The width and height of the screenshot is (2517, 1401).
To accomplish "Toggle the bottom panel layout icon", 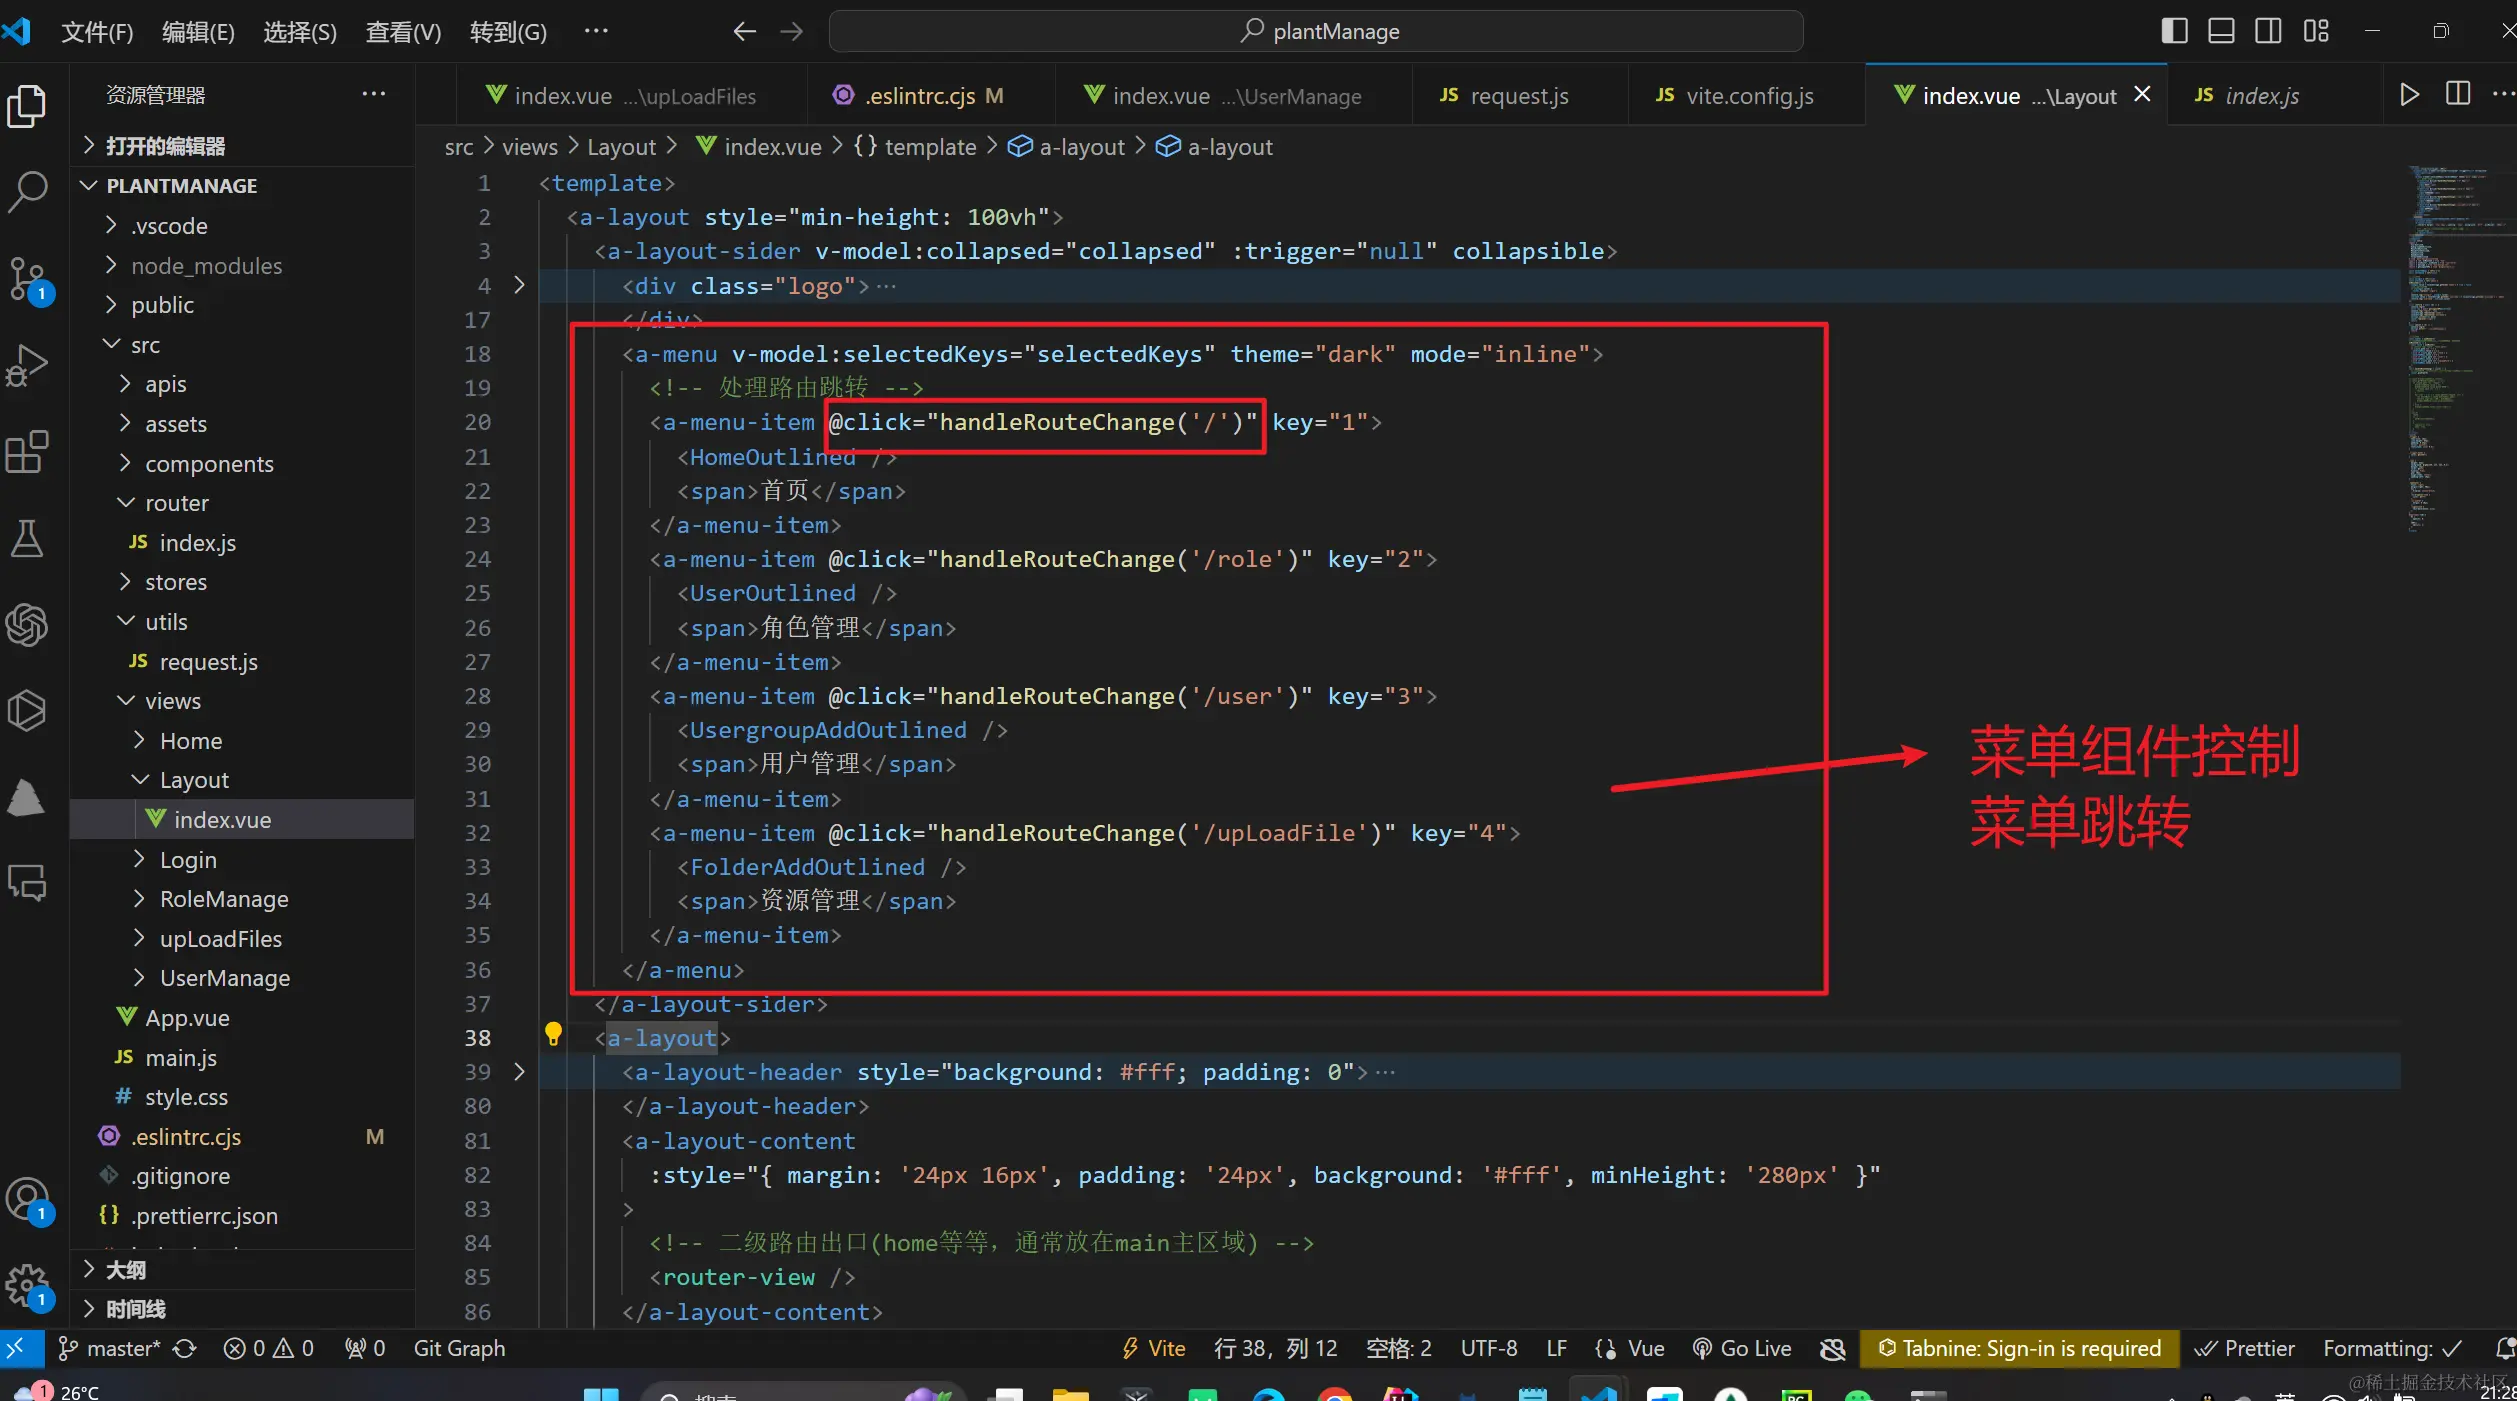I will point(2221,31).
